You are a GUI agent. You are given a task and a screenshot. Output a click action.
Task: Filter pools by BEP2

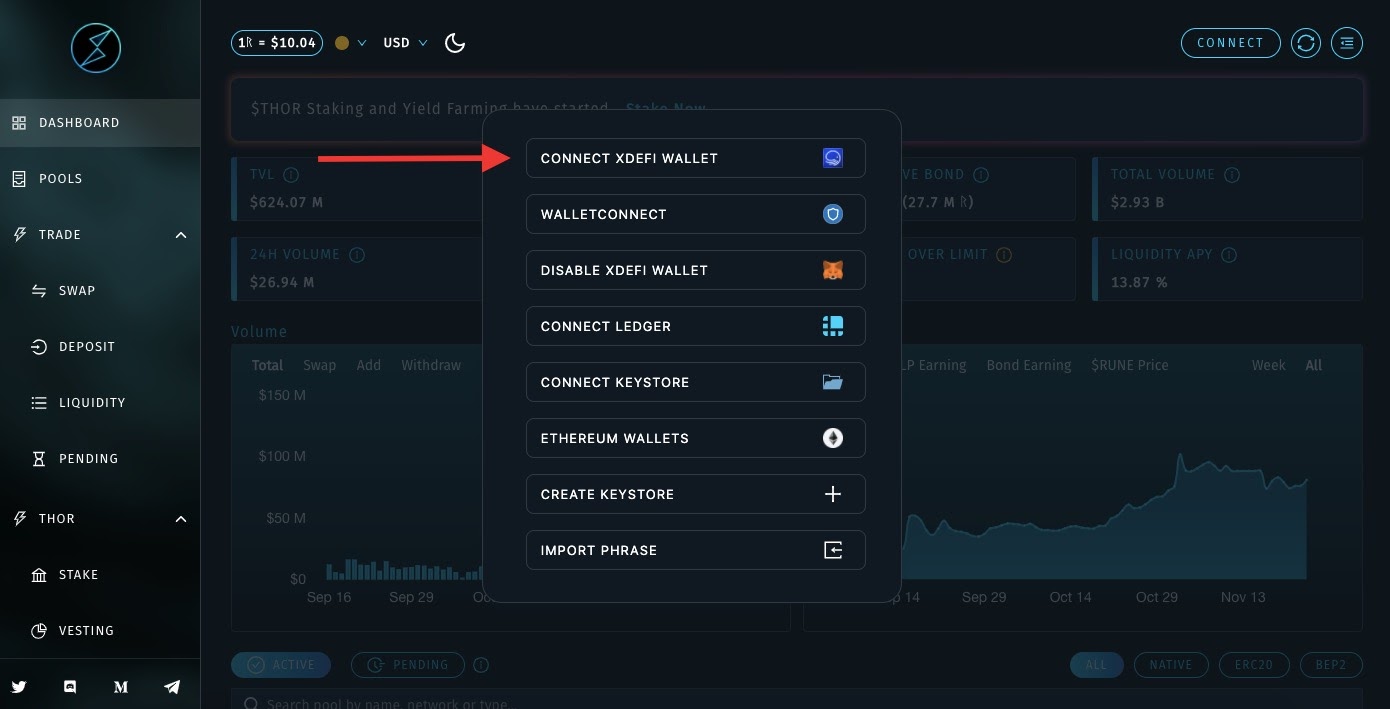(x=1331, y=665)
